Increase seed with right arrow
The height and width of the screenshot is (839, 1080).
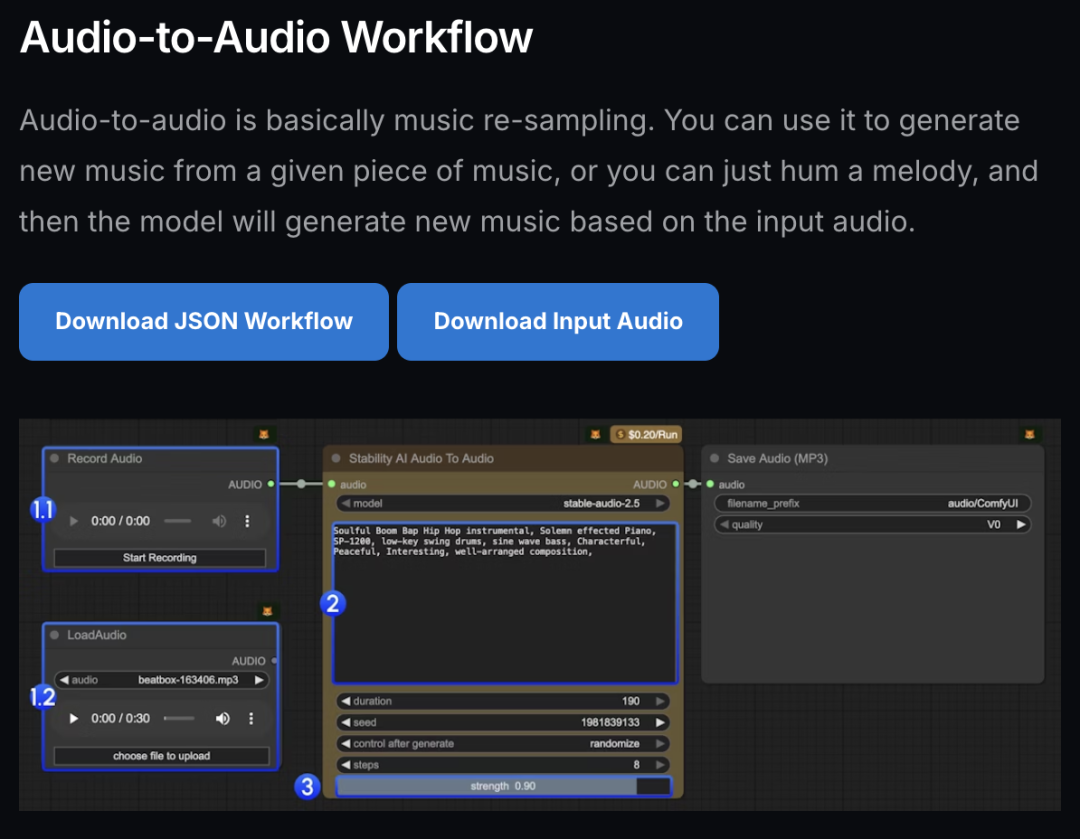pos(660,723)
